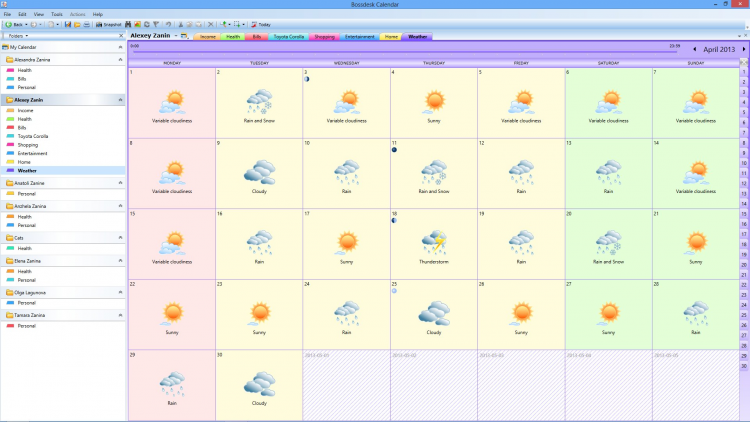Viewport: 750px width, 422px height.
Task: Select Toyota Corolla calendar in folder tree
Action: (33, 136)
